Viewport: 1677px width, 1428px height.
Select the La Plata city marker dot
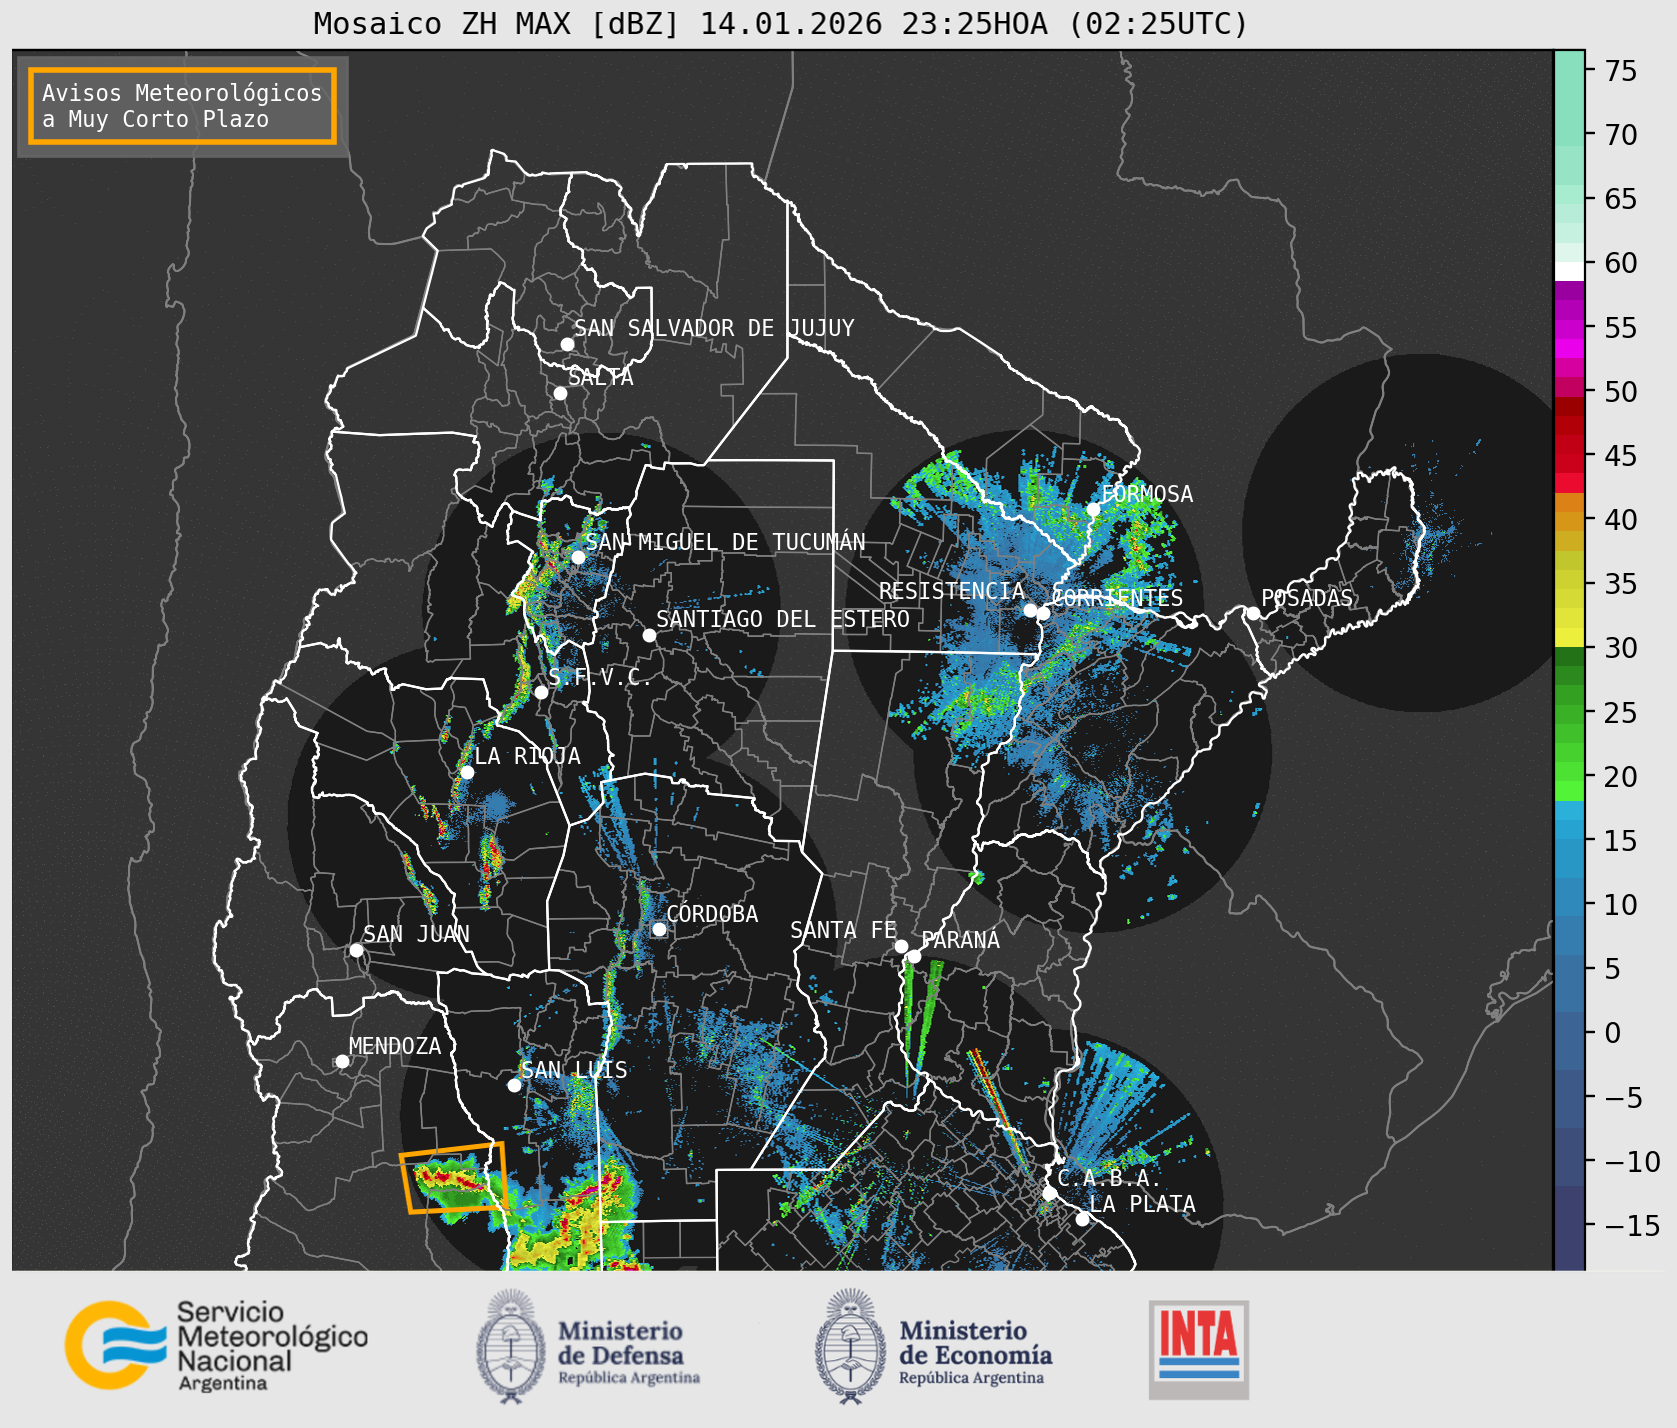(x=1082, y=1218)
